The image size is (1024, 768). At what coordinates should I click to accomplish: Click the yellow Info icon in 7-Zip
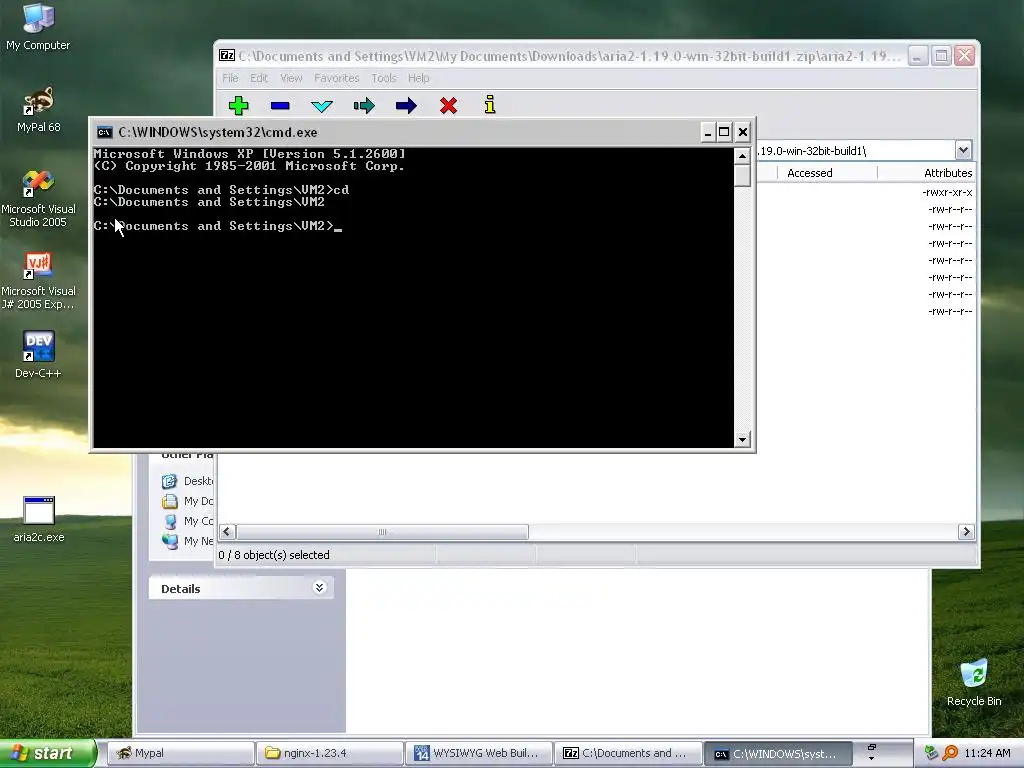coord(490,104)
